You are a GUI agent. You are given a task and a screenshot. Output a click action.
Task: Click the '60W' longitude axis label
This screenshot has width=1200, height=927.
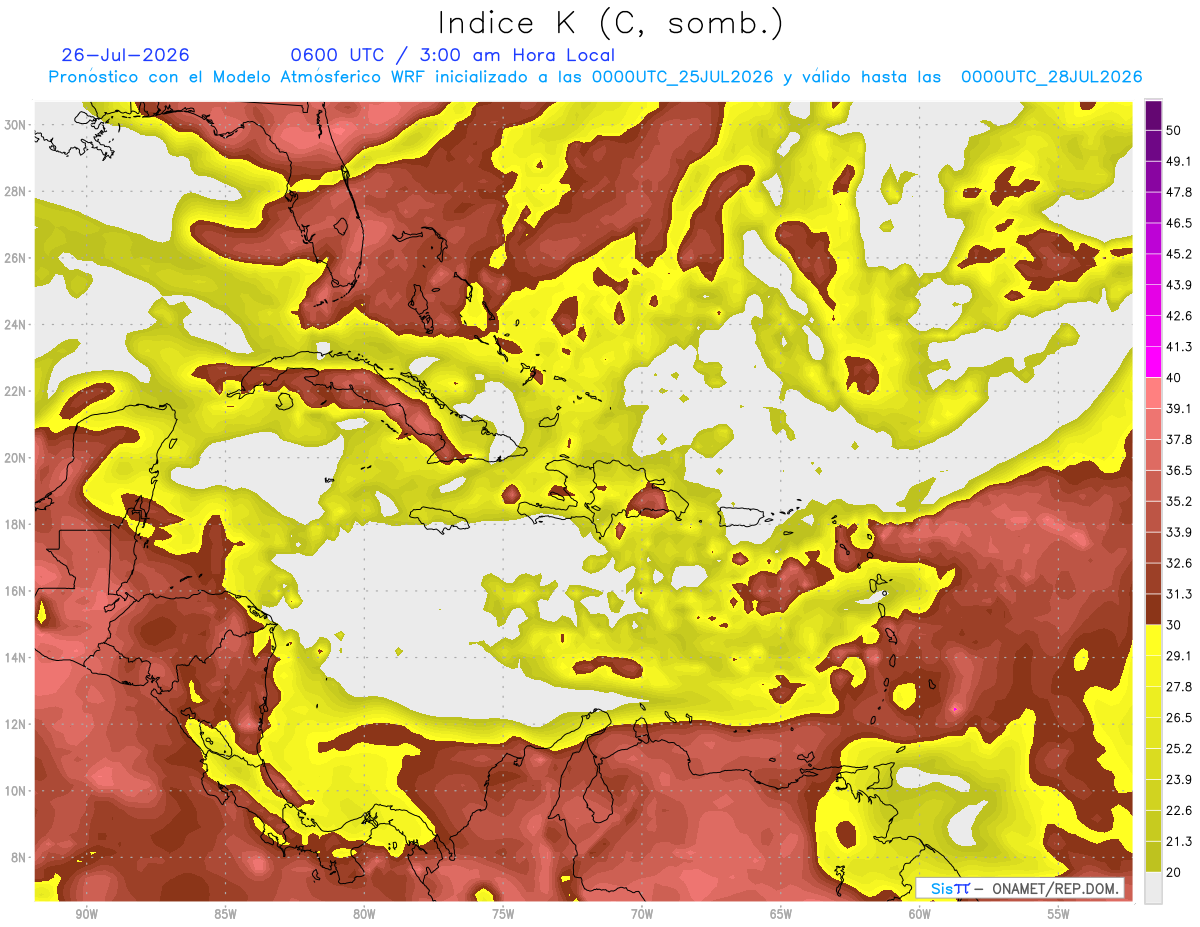[920, 914]
